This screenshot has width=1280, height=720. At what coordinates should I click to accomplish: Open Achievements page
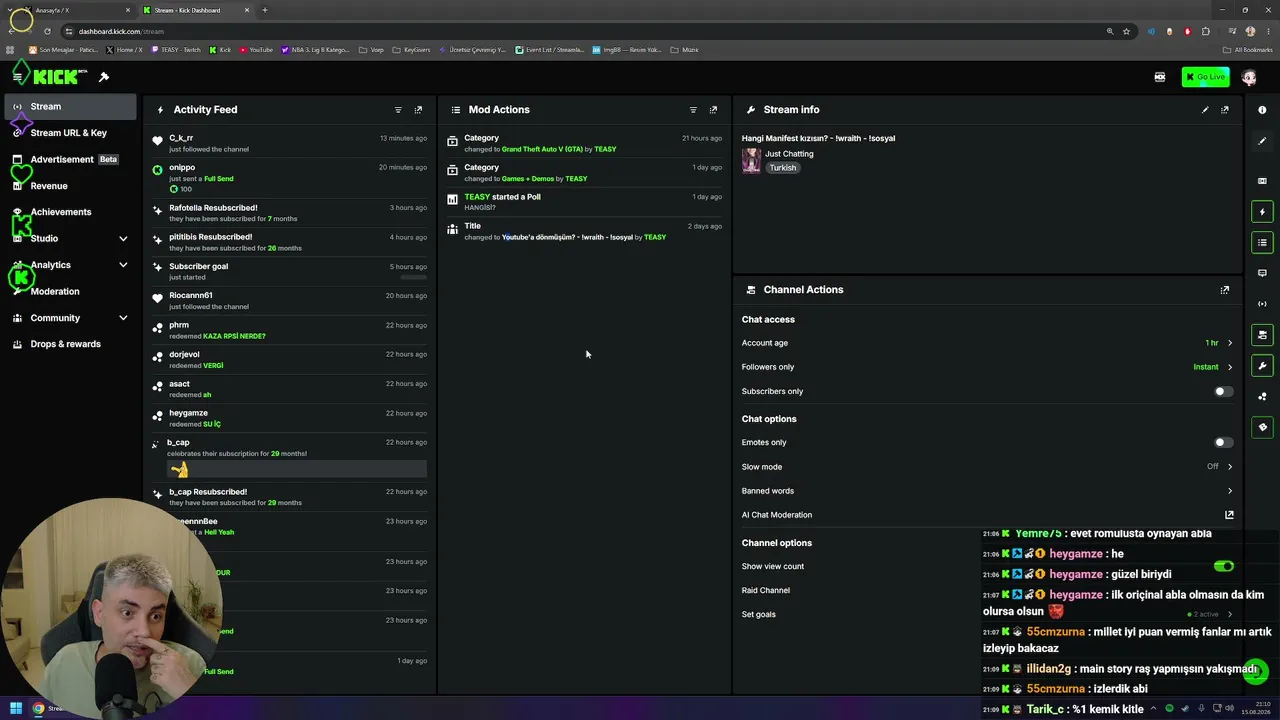coord(70,212)
